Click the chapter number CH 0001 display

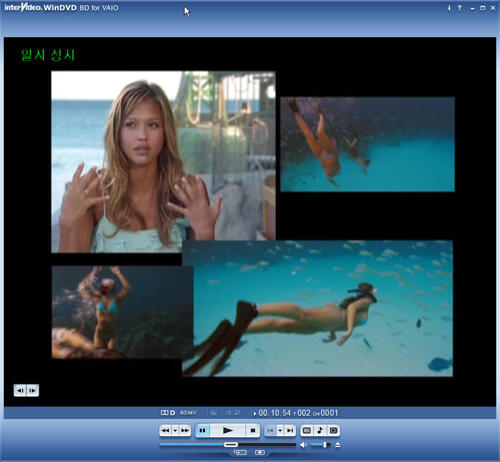pos(325,413)
